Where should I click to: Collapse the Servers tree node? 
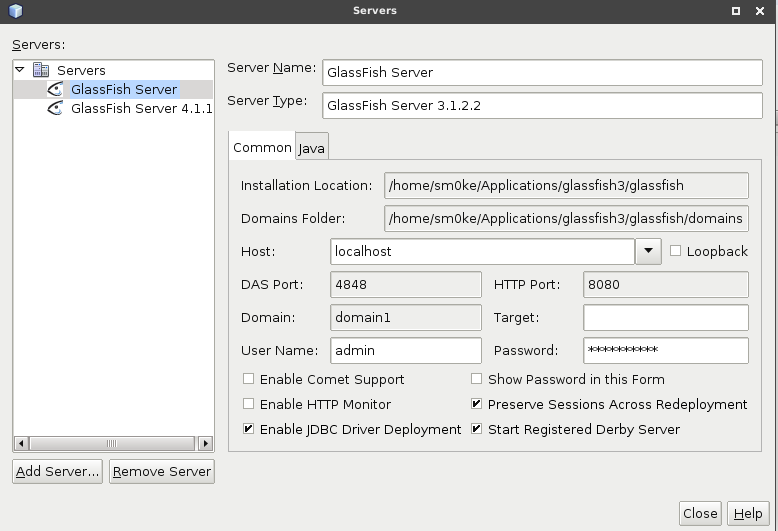pos(20,70)
